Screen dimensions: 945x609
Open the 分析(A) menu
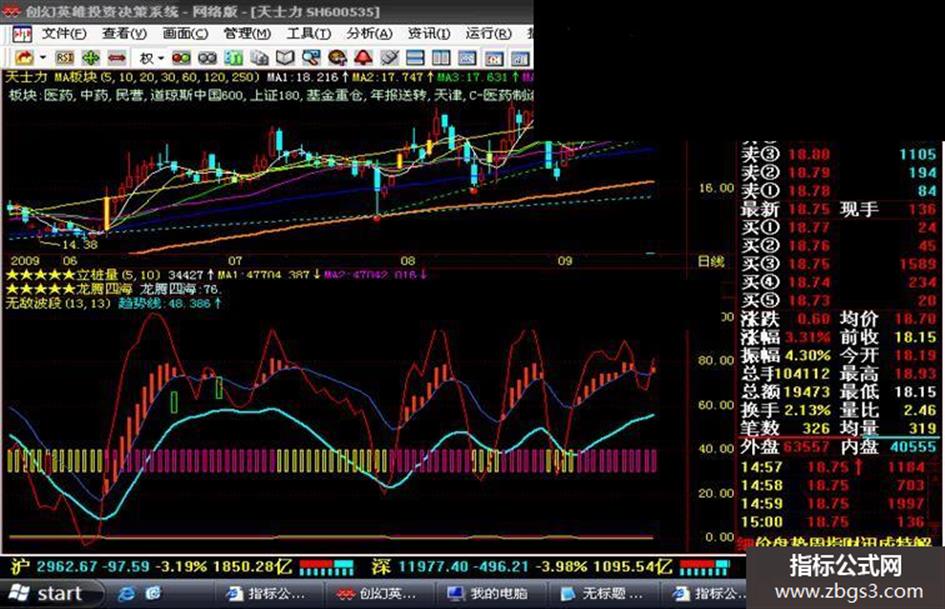coord(369,33)
